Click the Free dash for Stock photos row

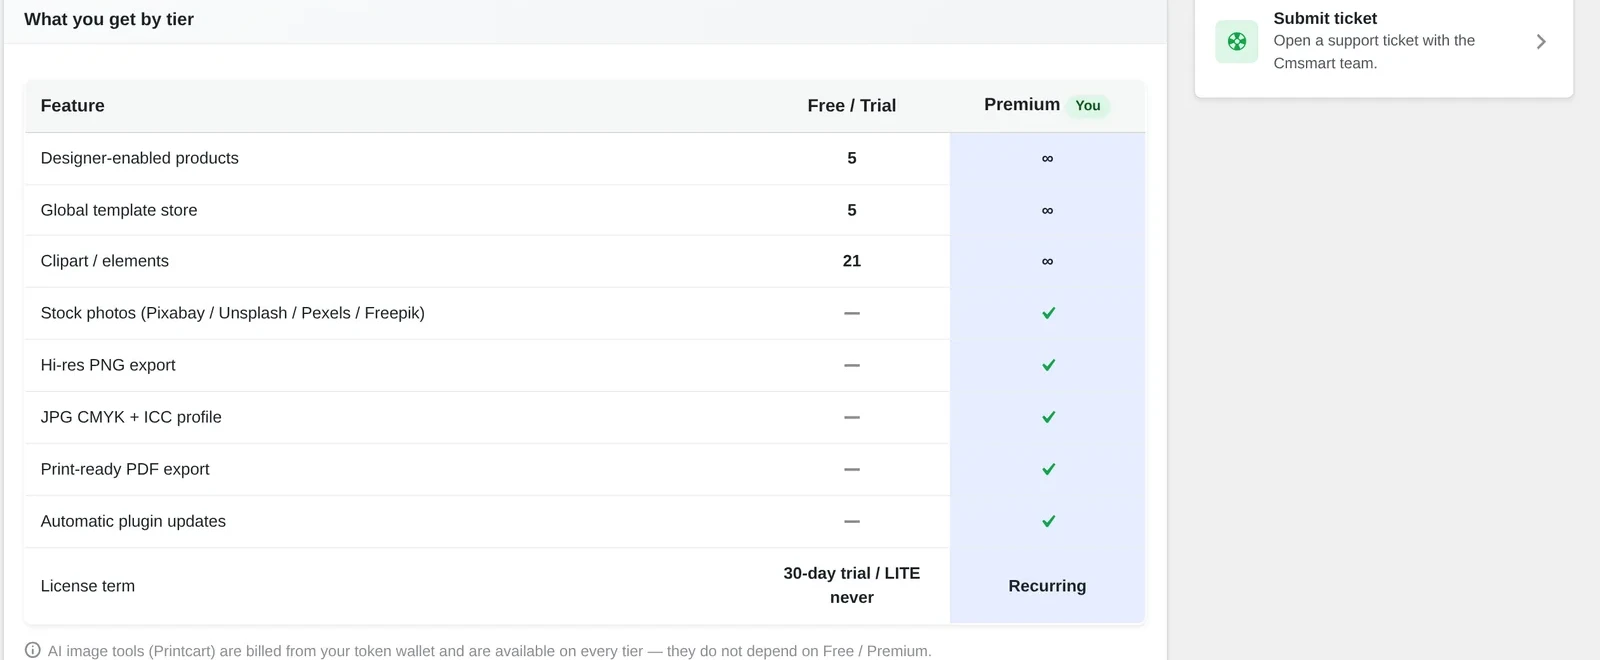pos(852,313)
